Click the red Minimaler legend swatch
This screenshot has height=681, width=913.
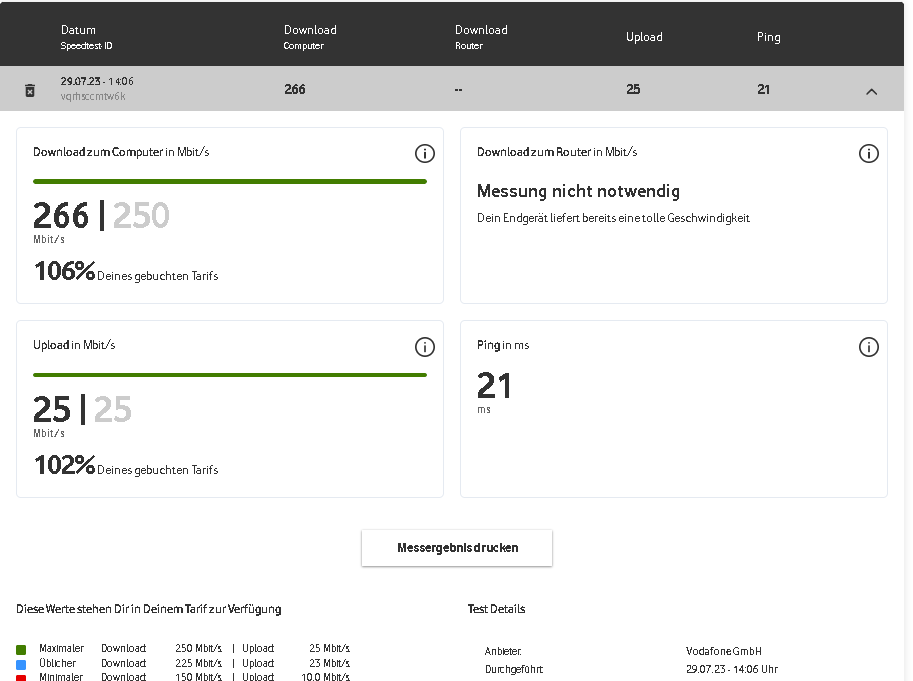[x=21, y=678]
